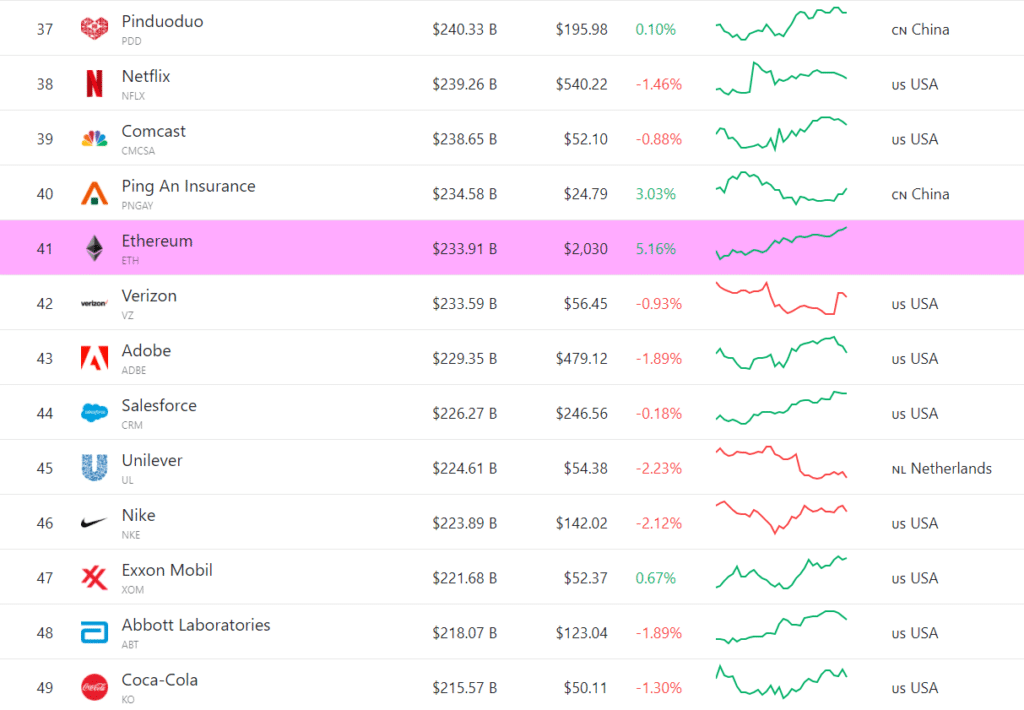Image resolution: width=1024 pixels, height=710 pixels.
Task: Open the Abbott Laboratories link
Action: tap(196, 625)
